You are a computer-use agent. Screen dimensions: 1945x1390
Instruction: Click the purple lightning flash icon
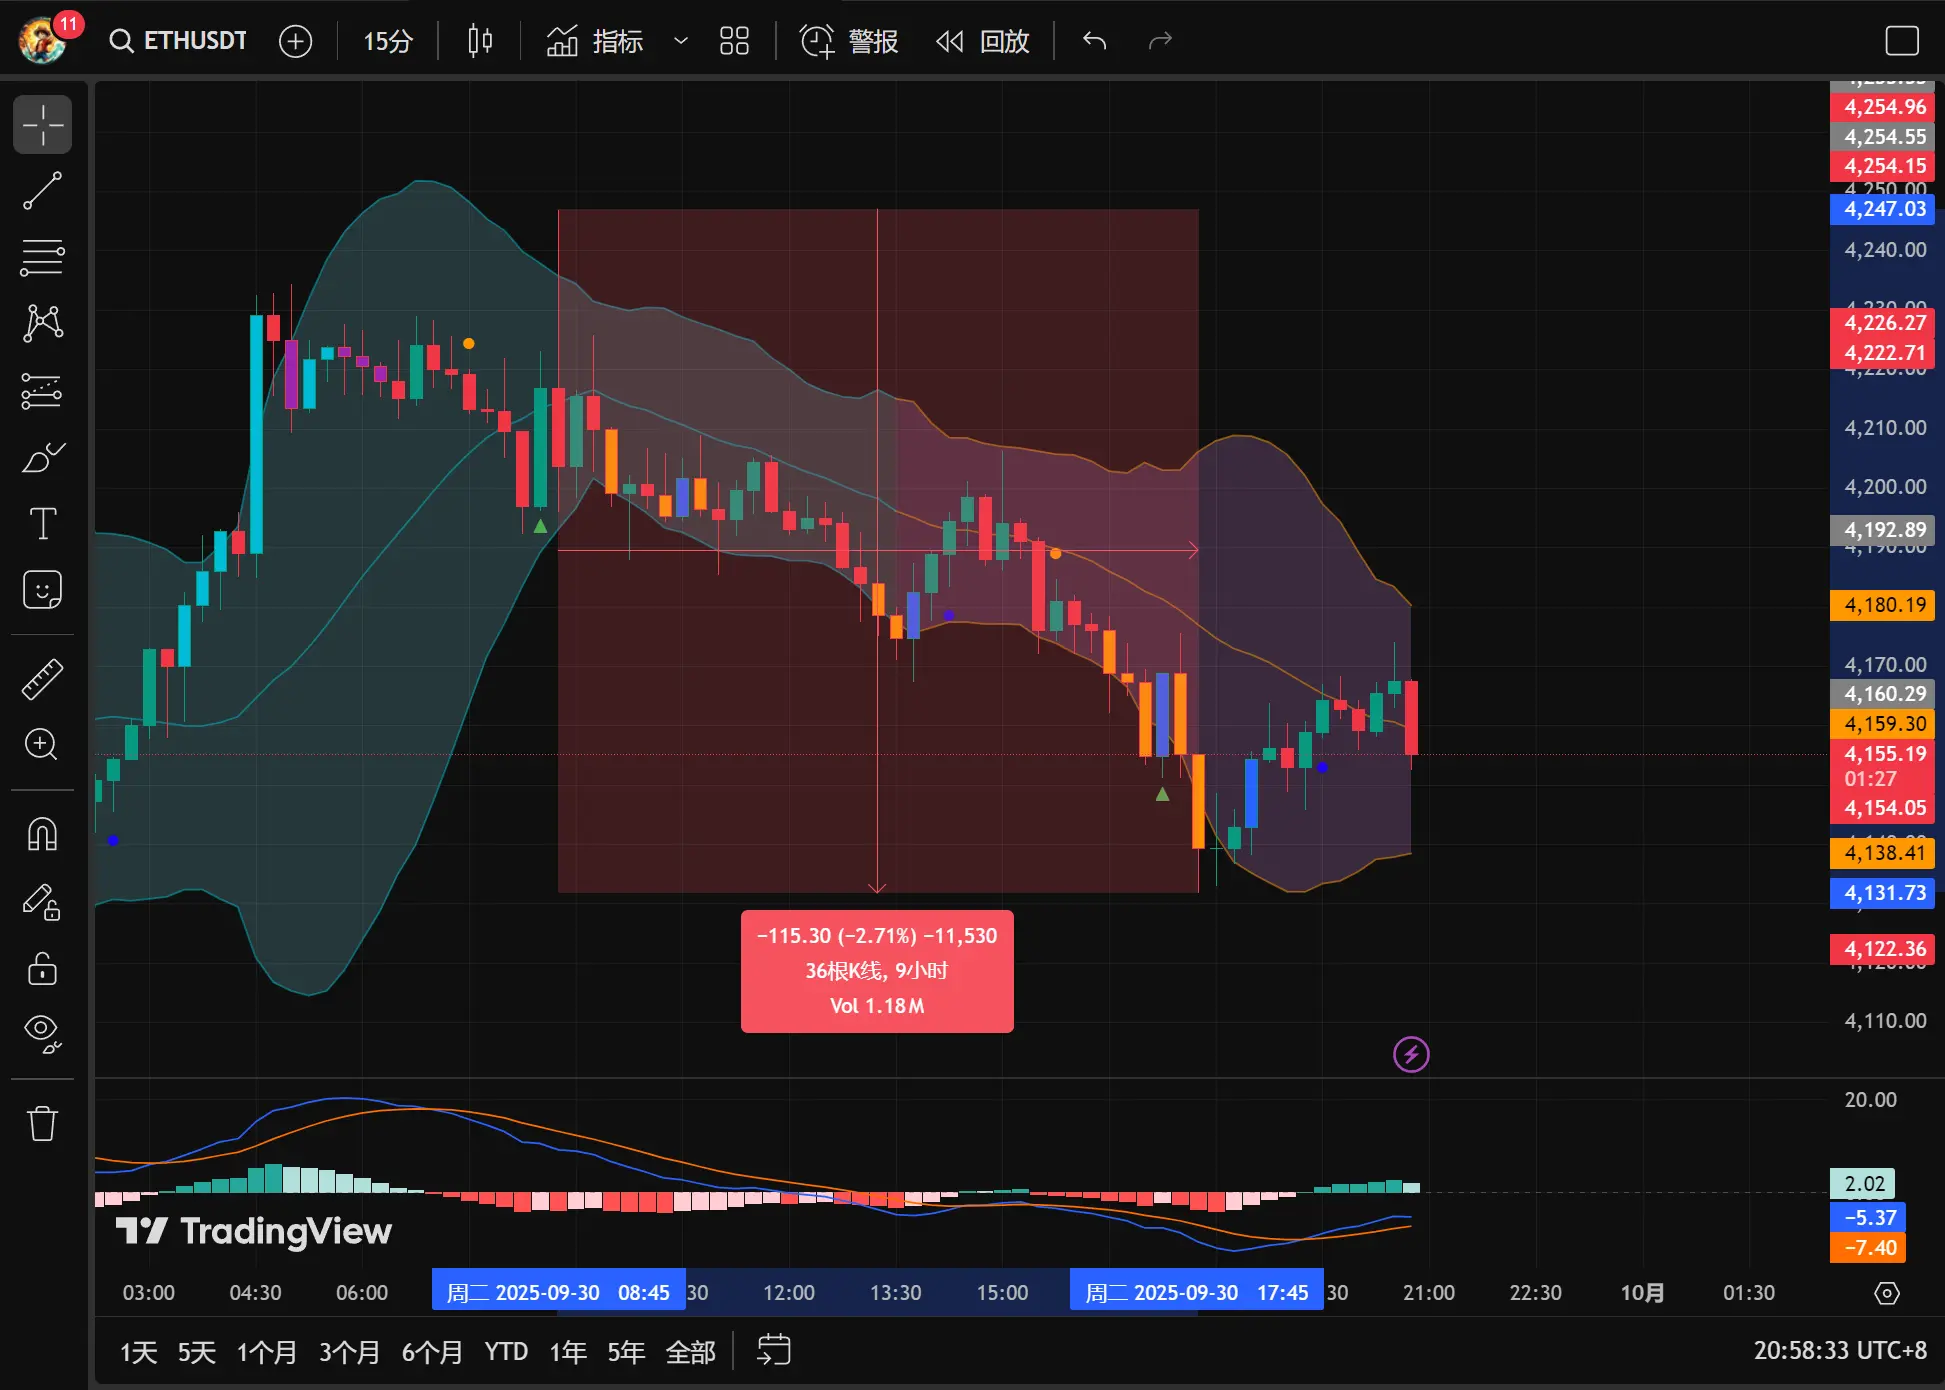(x=1411, y=1054)
